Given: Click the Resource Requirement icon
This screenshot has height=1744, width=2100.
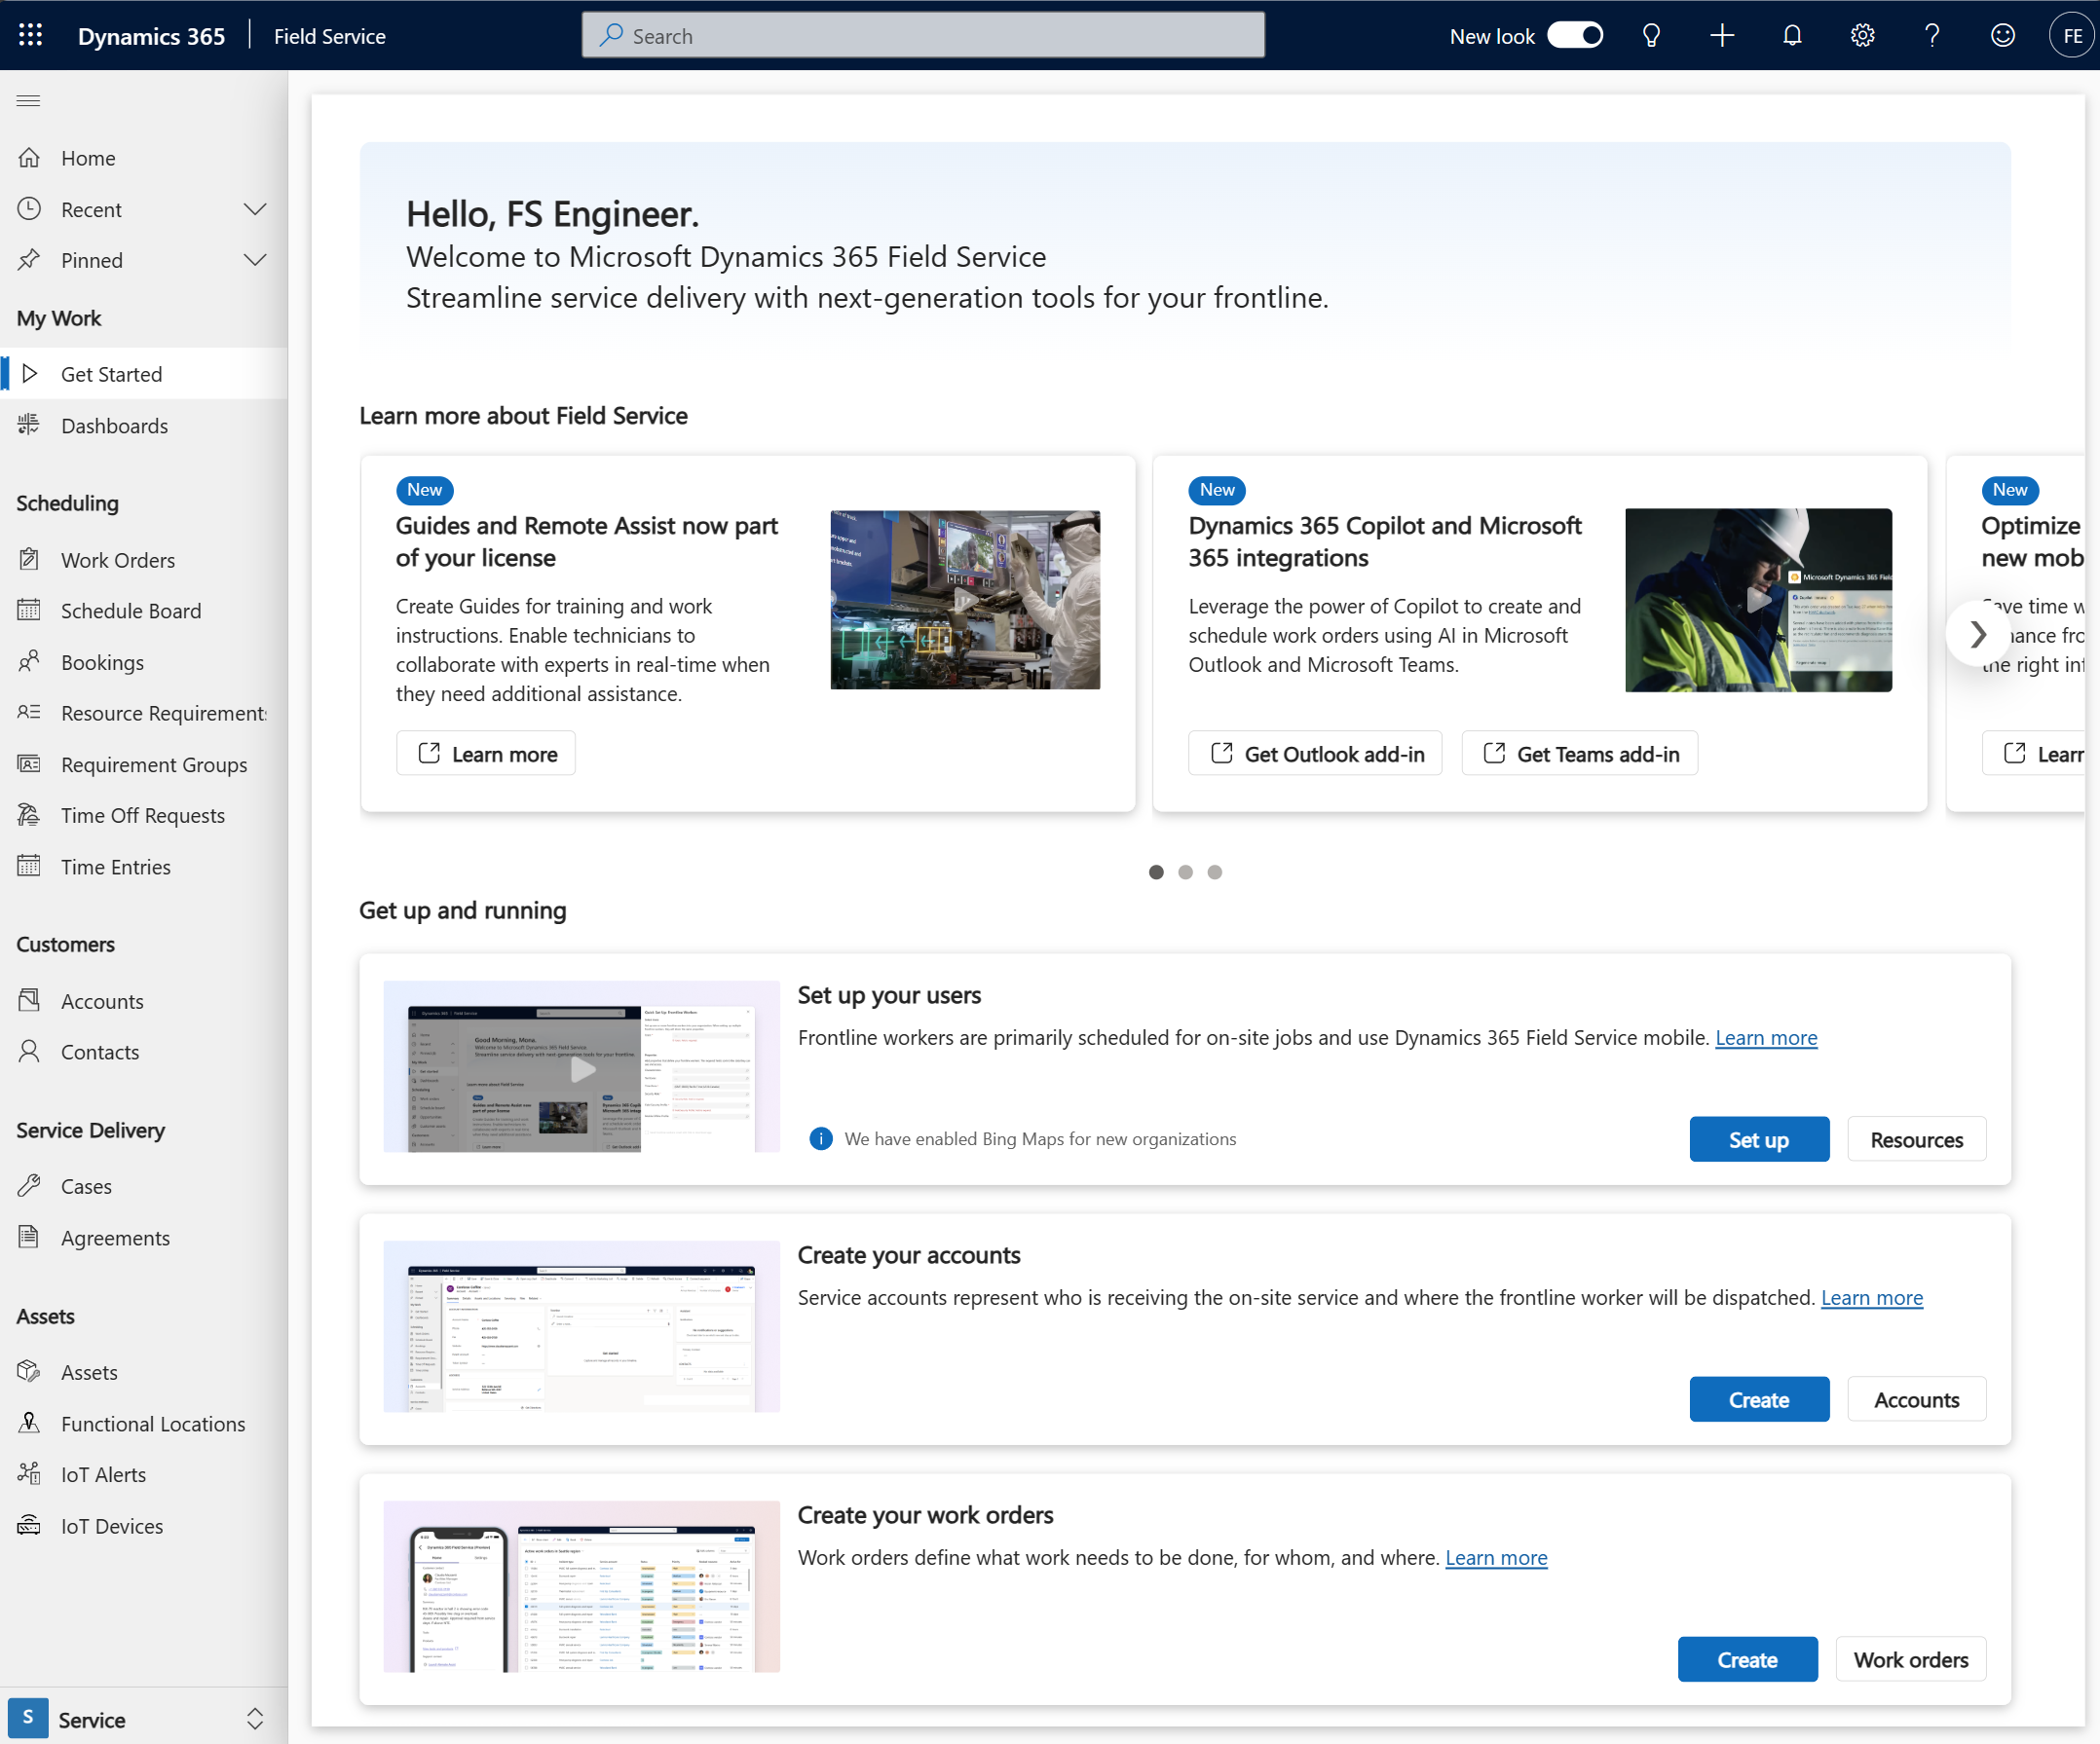Looking at the screenshot, I should [x=29, y=710].
